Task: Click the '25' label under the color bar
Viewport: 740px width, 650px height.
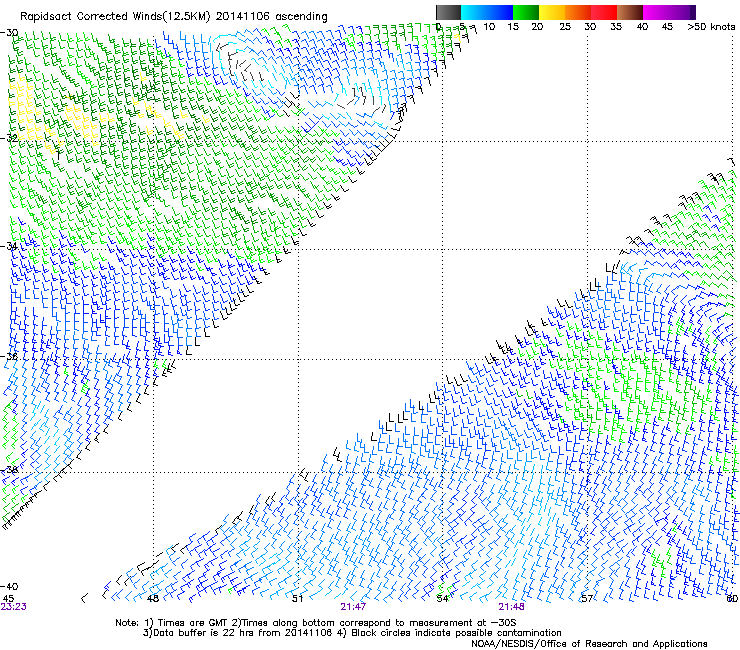Action: click(565, 27)
